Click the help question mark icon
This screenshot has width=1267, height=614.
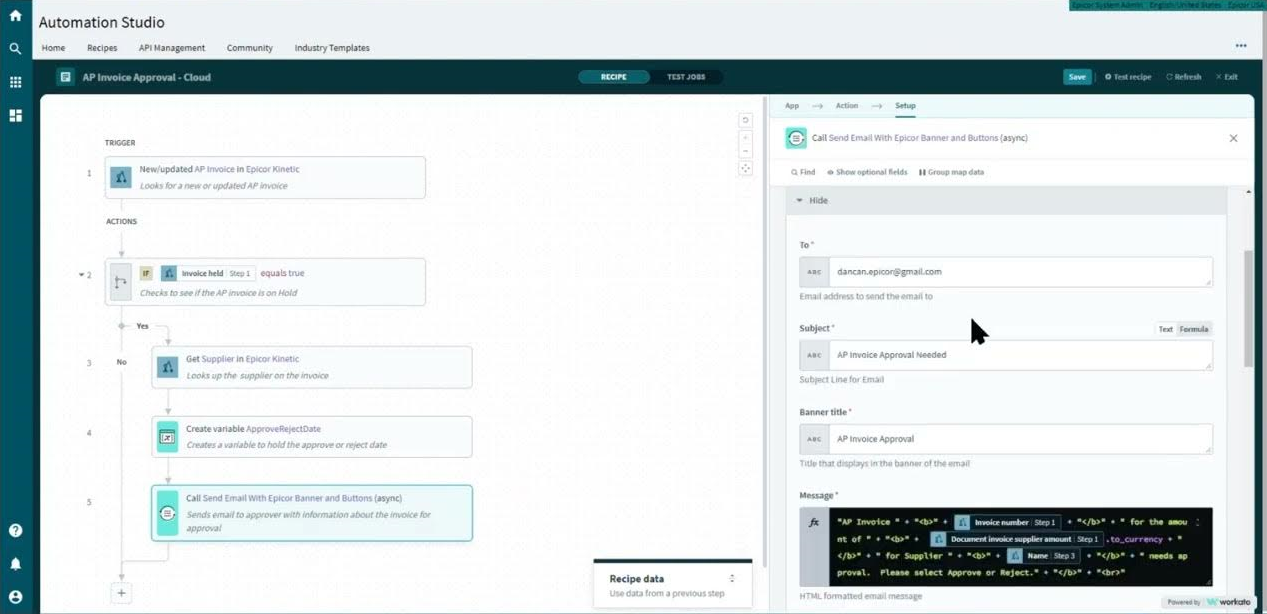coord(15,531)
